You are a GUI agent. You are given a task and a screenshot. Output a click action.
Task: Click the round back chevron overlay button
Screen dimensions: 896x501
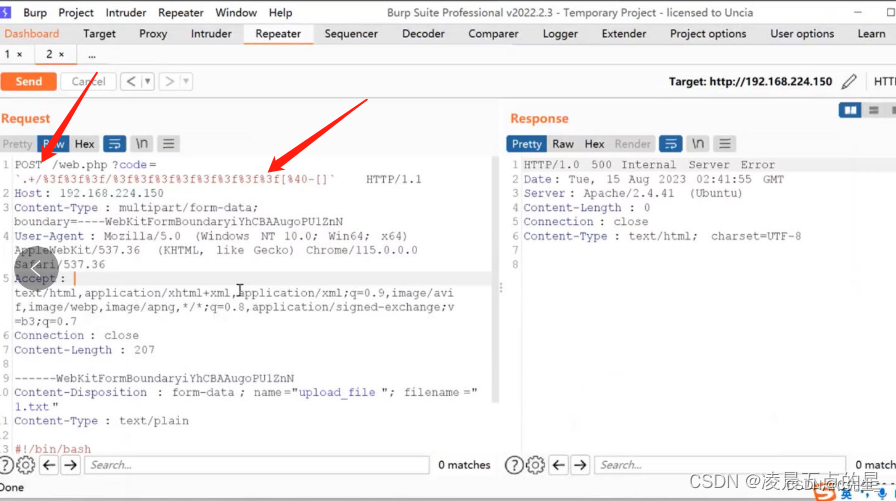click(x=36, y=268)
